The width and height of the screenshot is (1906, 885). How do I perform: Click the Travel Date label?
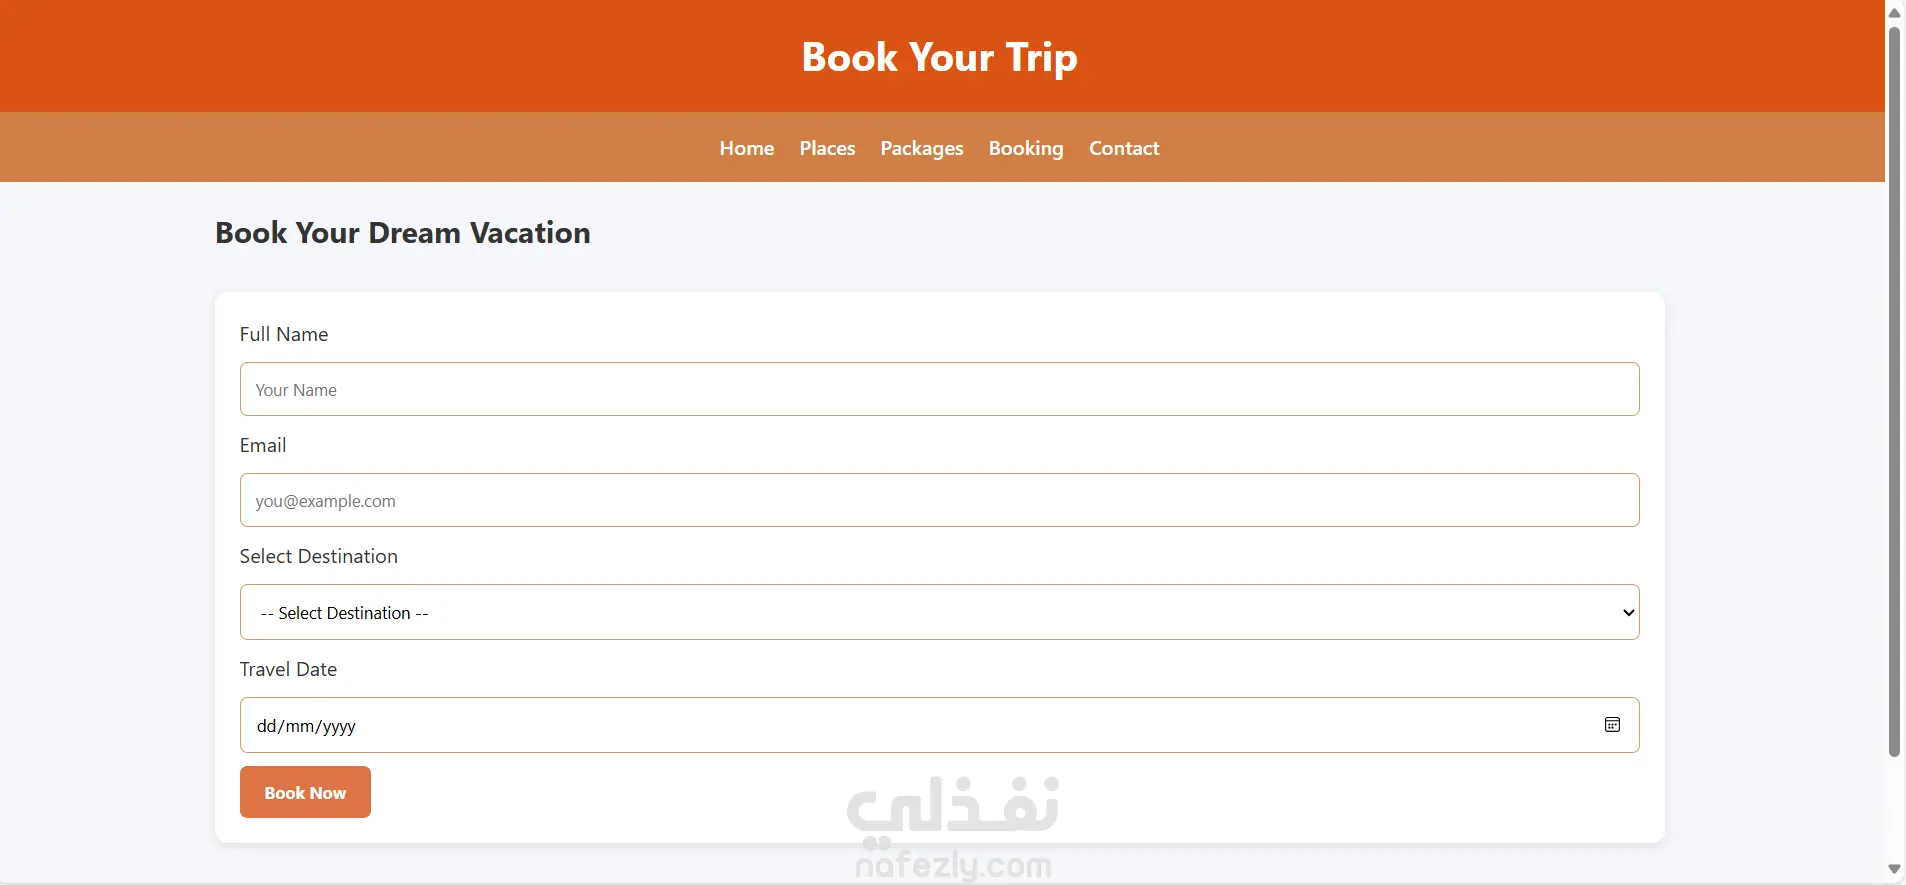pos(288,669)
